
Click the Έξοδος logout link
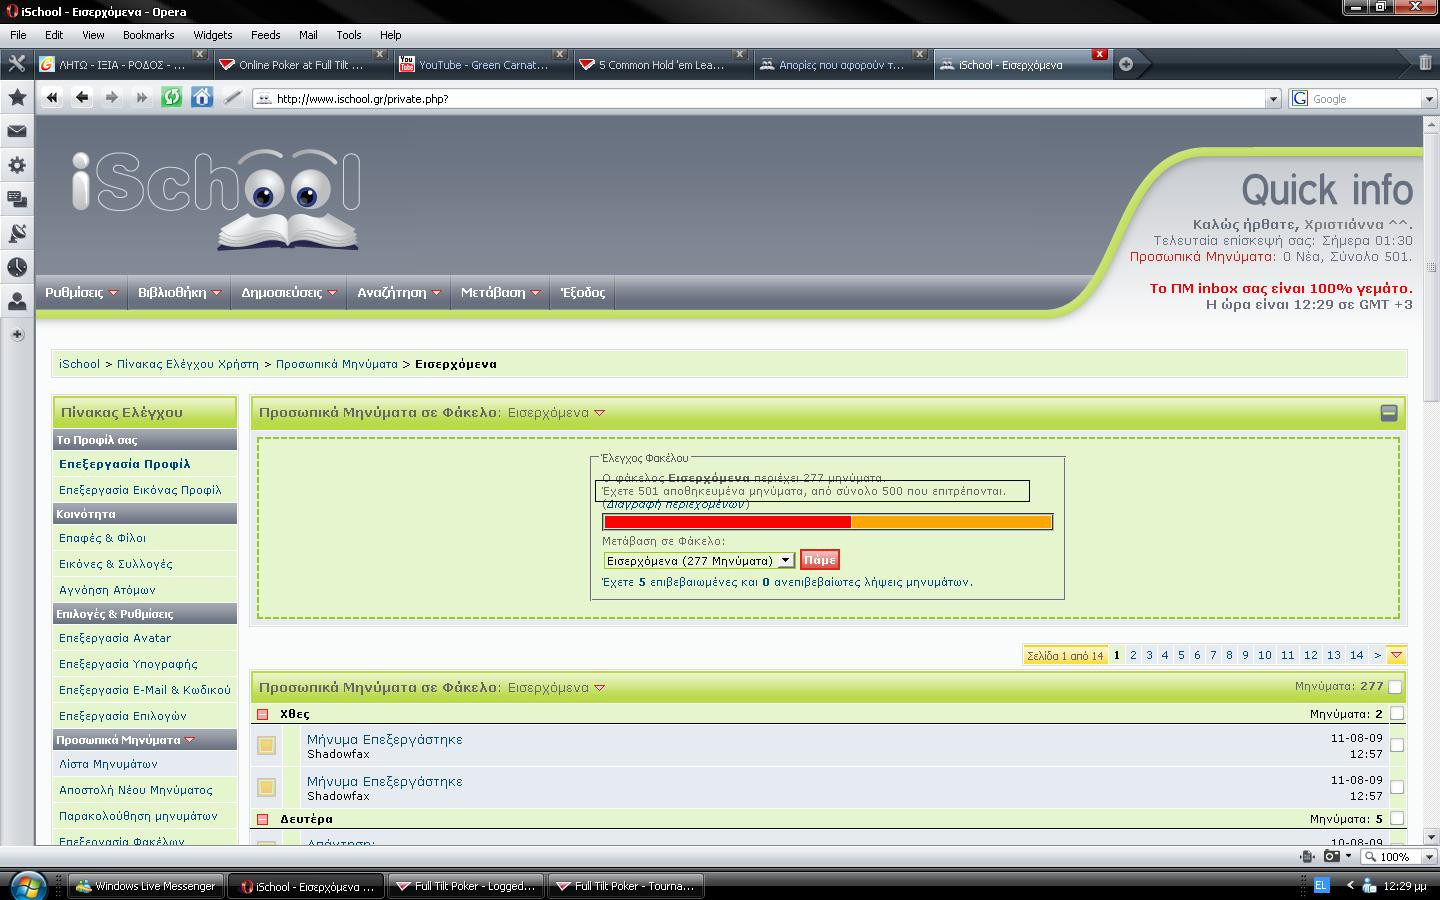(x=583, y=293)
